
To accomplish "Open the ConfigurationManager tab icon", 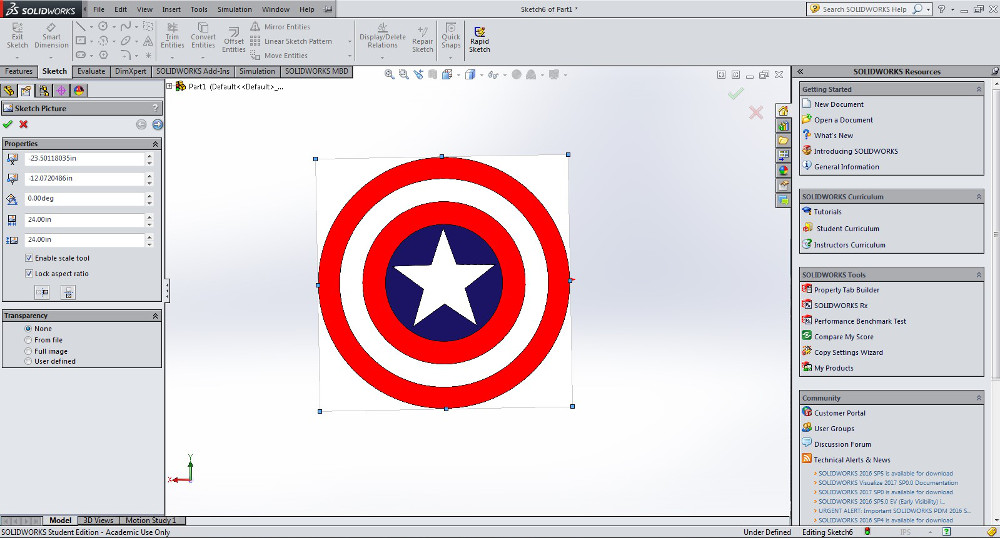I will (43, 91).
